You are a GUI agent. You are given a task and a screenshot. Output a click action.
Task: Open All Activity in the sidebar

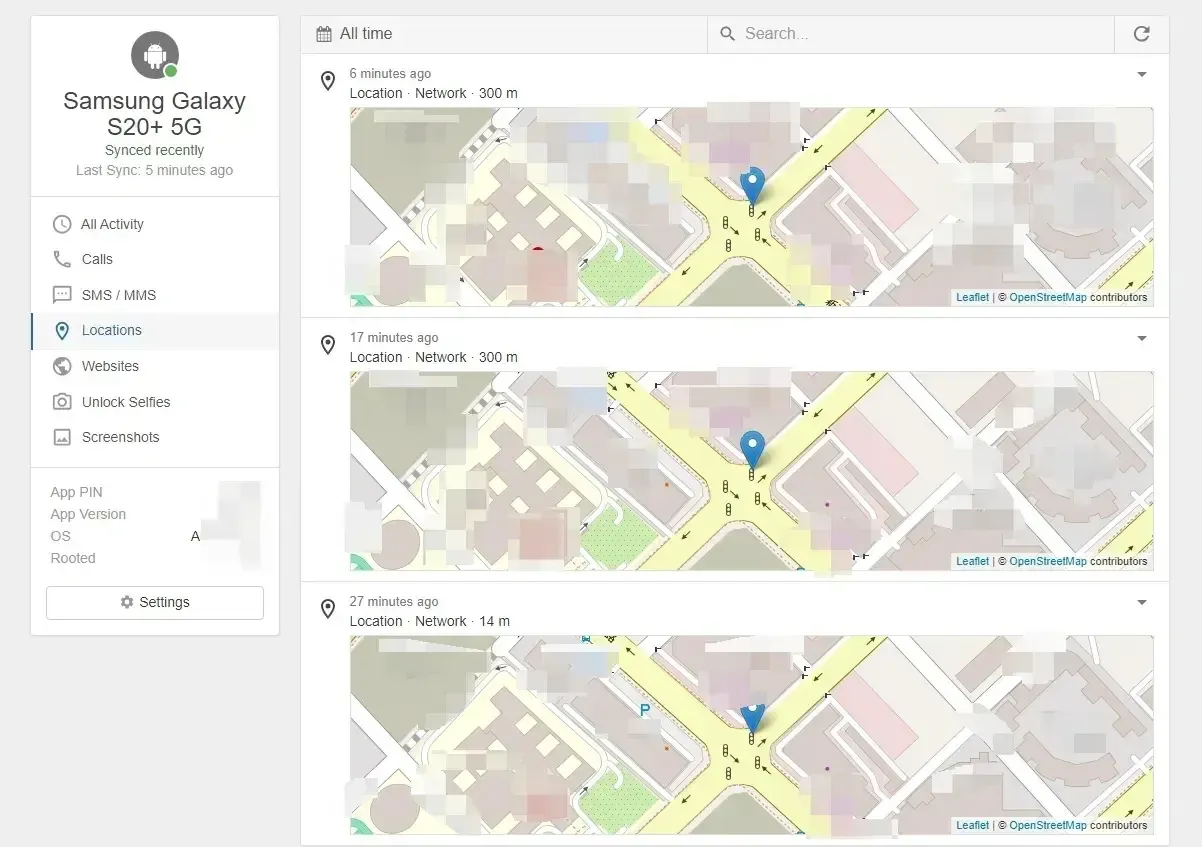coord(155,224)
